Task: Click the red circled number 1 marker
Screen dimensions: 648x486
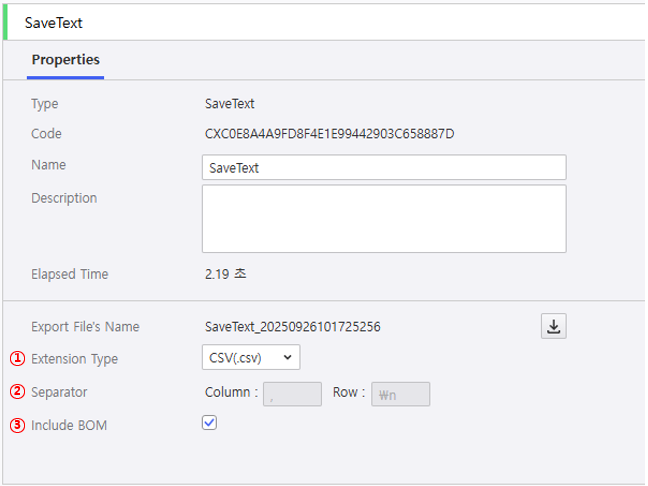Action: click(16, 359)
